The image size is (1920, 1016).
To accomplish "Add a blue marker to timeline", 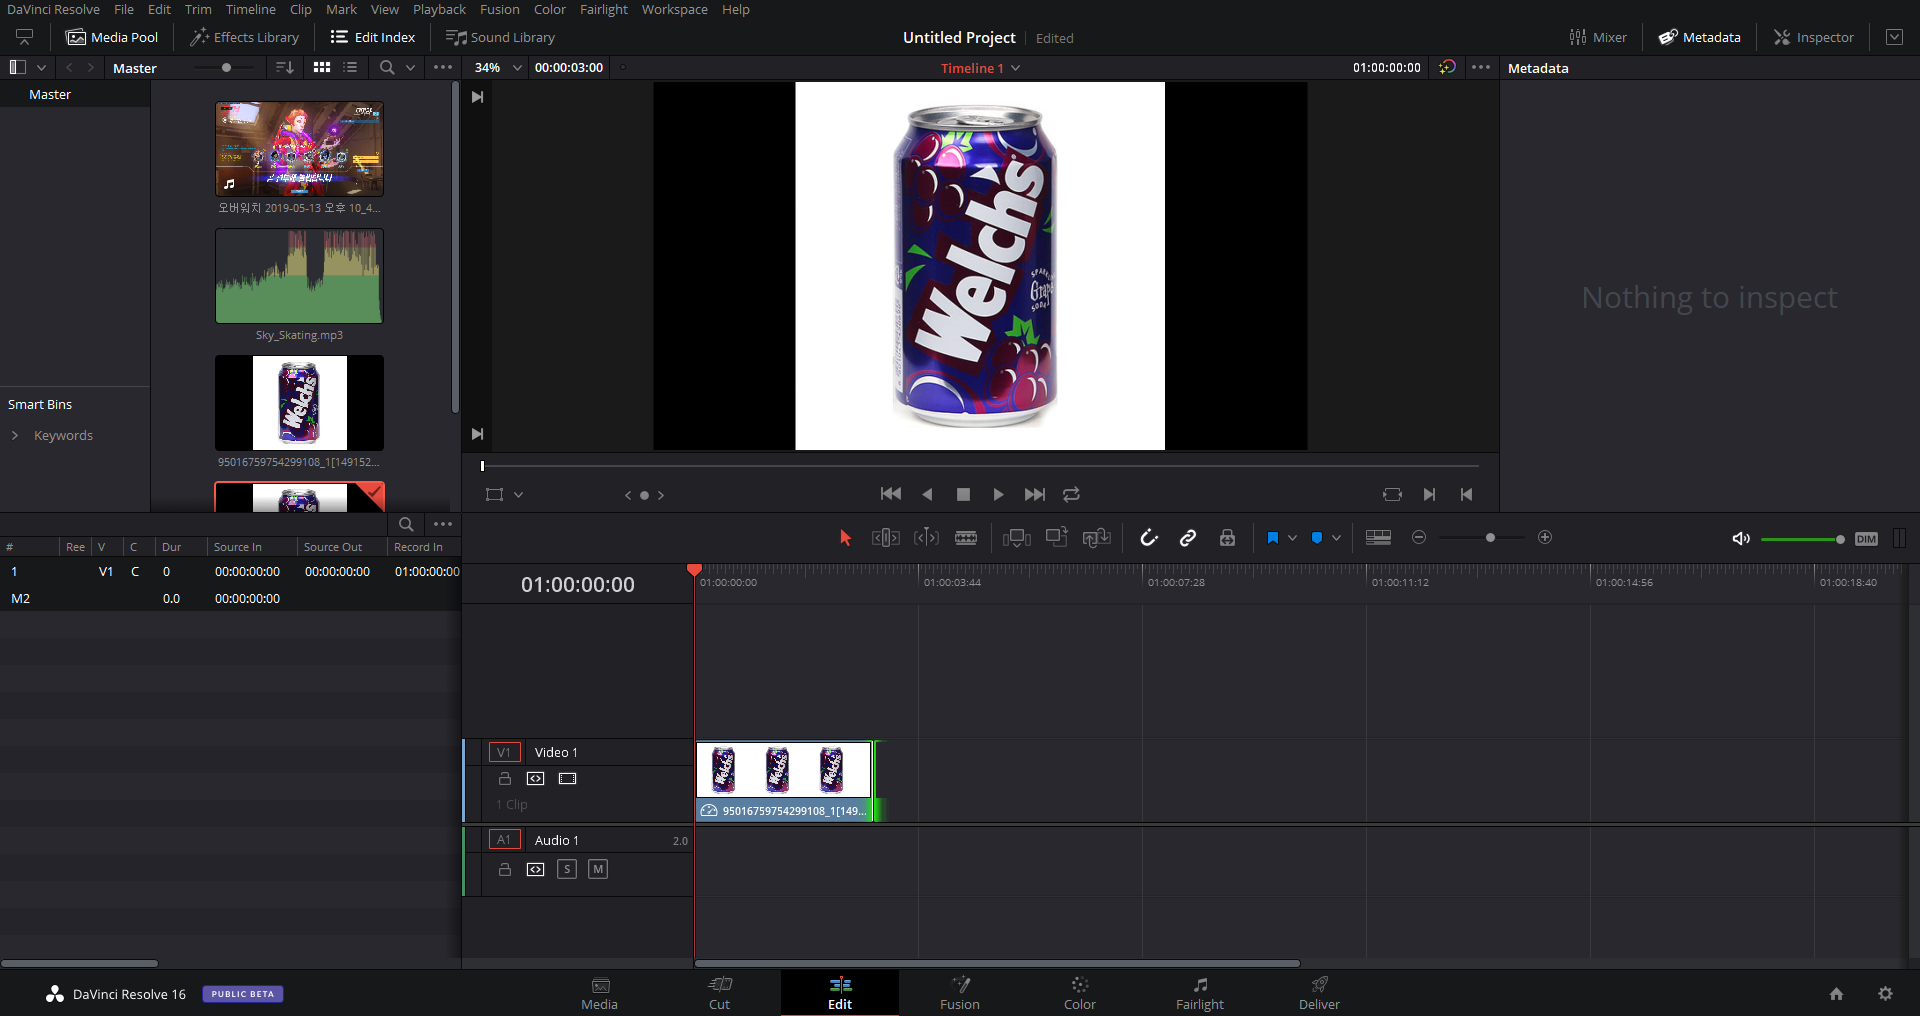I will pyautogui.click(x=1317, y=538).
